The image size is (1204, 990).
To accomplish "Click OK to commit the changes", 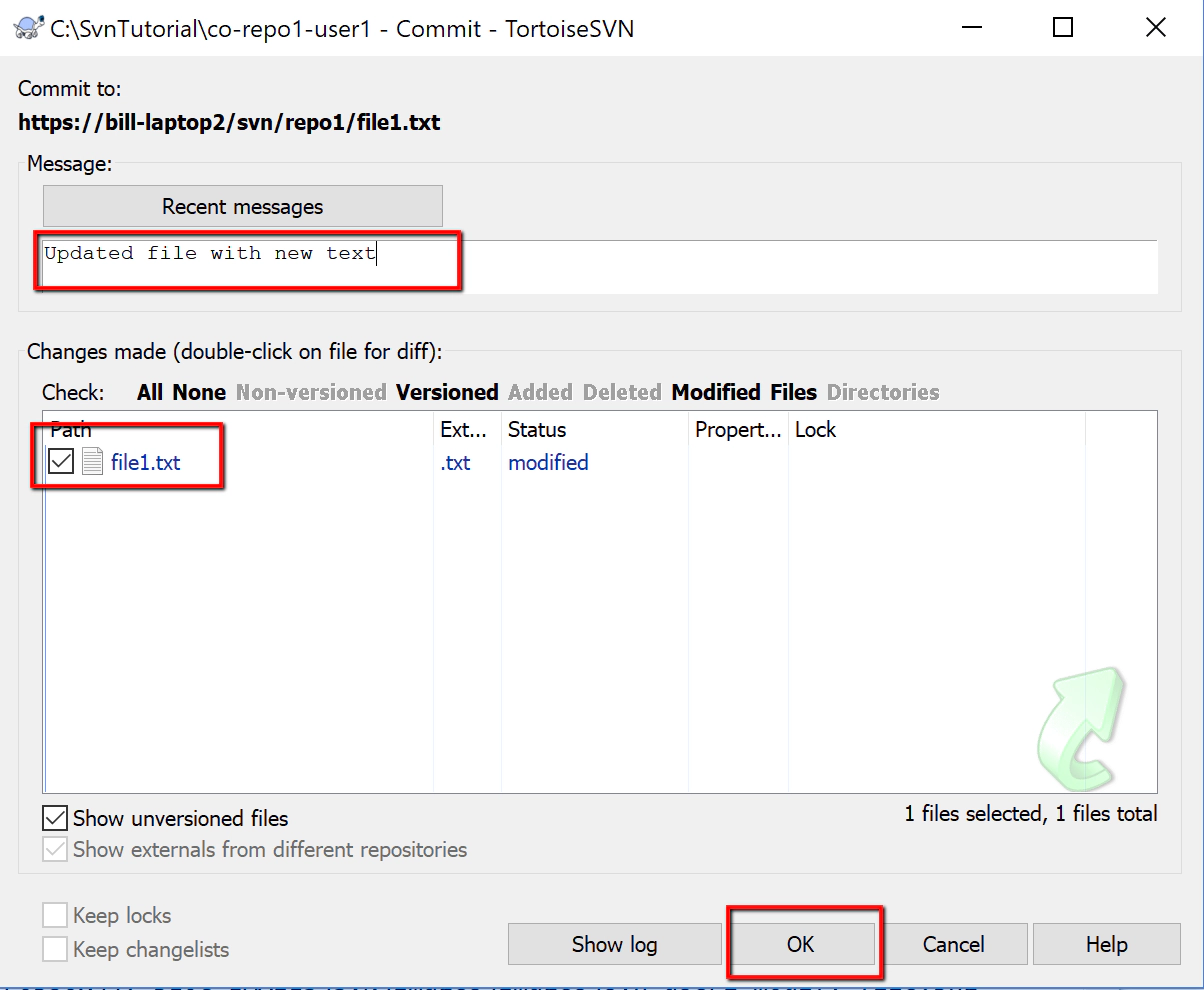I will [x=803, y=944].
